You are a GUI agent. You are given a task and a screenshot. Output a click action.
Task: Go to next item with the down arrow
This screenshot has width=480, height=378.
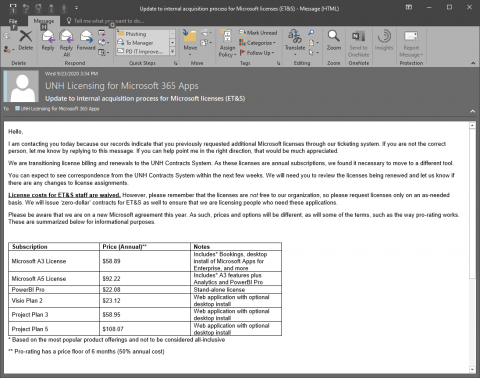point(64,7)
